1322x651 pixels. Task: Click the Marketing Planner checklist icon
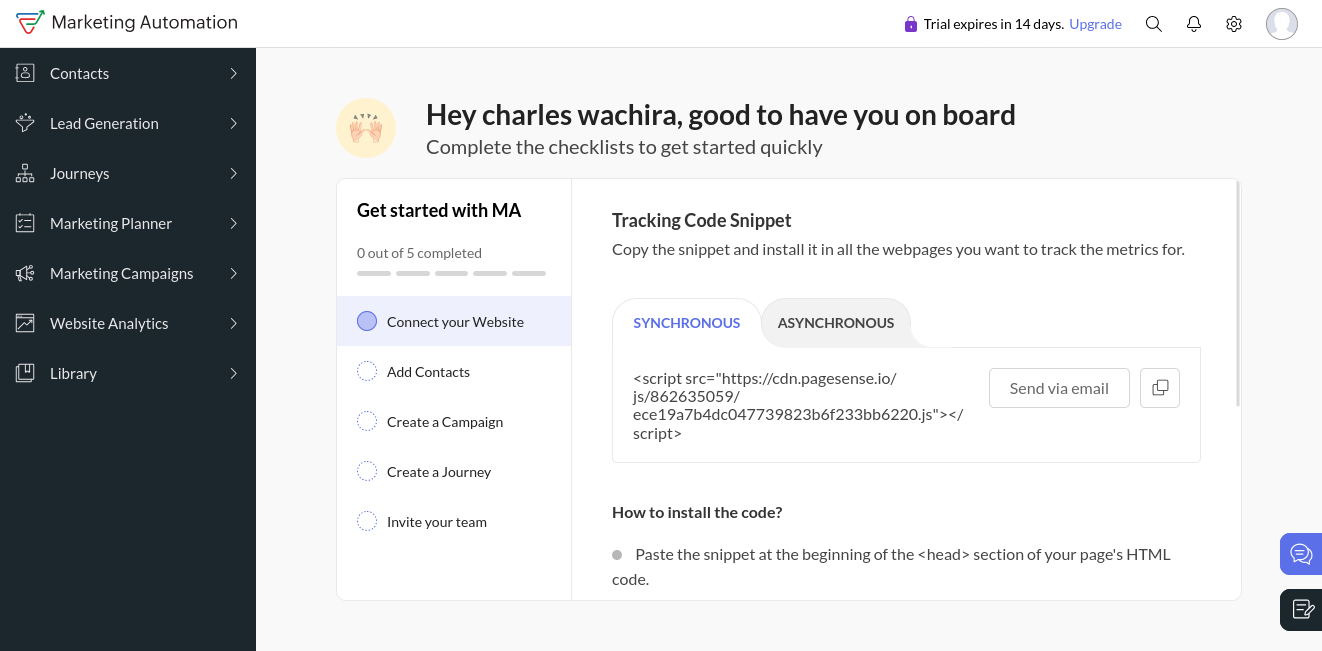click(x=25, y=223)
